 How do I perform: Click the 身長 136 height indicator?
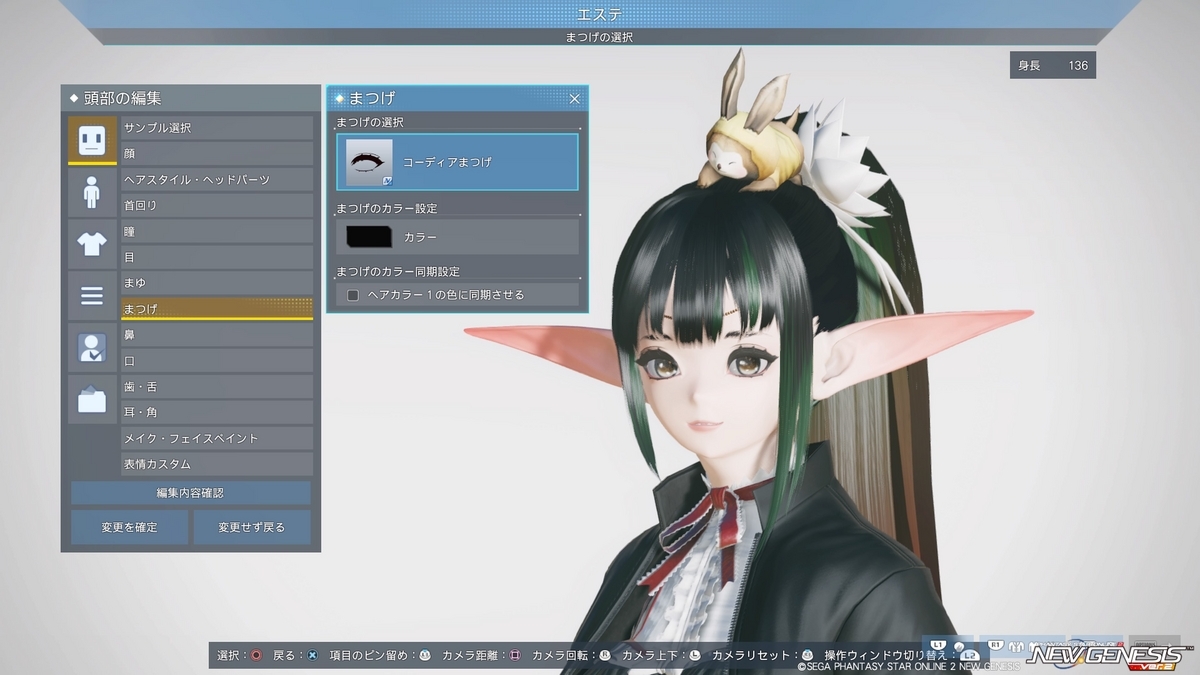tap(1053, 65)
